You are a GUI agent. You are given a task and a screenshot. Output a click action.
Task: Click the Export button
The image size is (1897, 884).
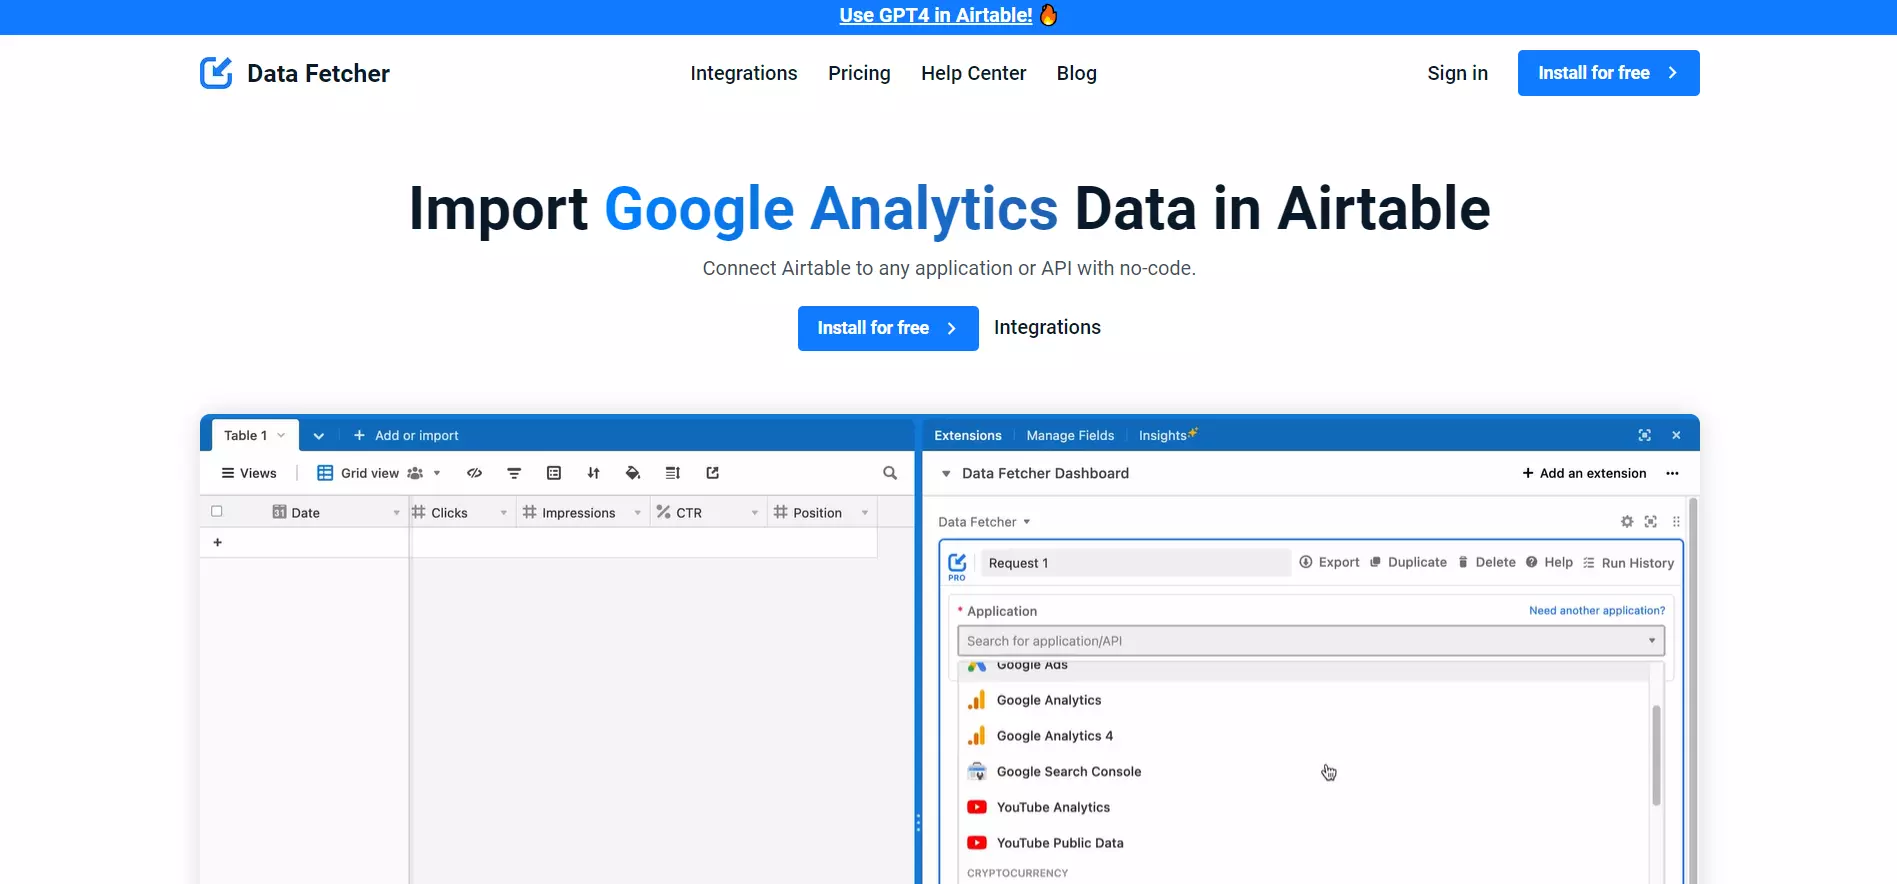tap(1329, 562)
